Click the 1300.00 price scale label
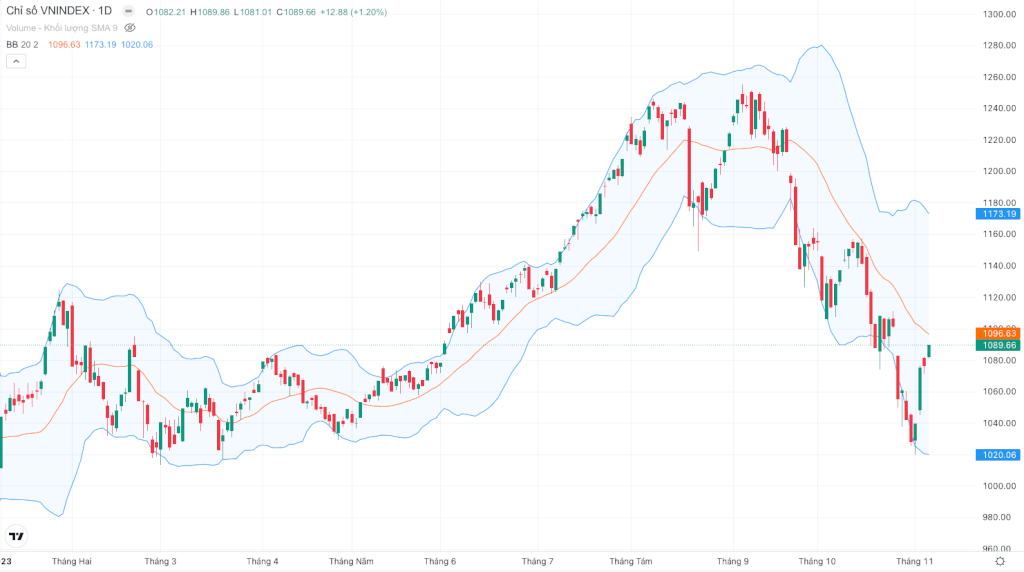Viewport: 1024px width, 572px height. pos(1000,14)
